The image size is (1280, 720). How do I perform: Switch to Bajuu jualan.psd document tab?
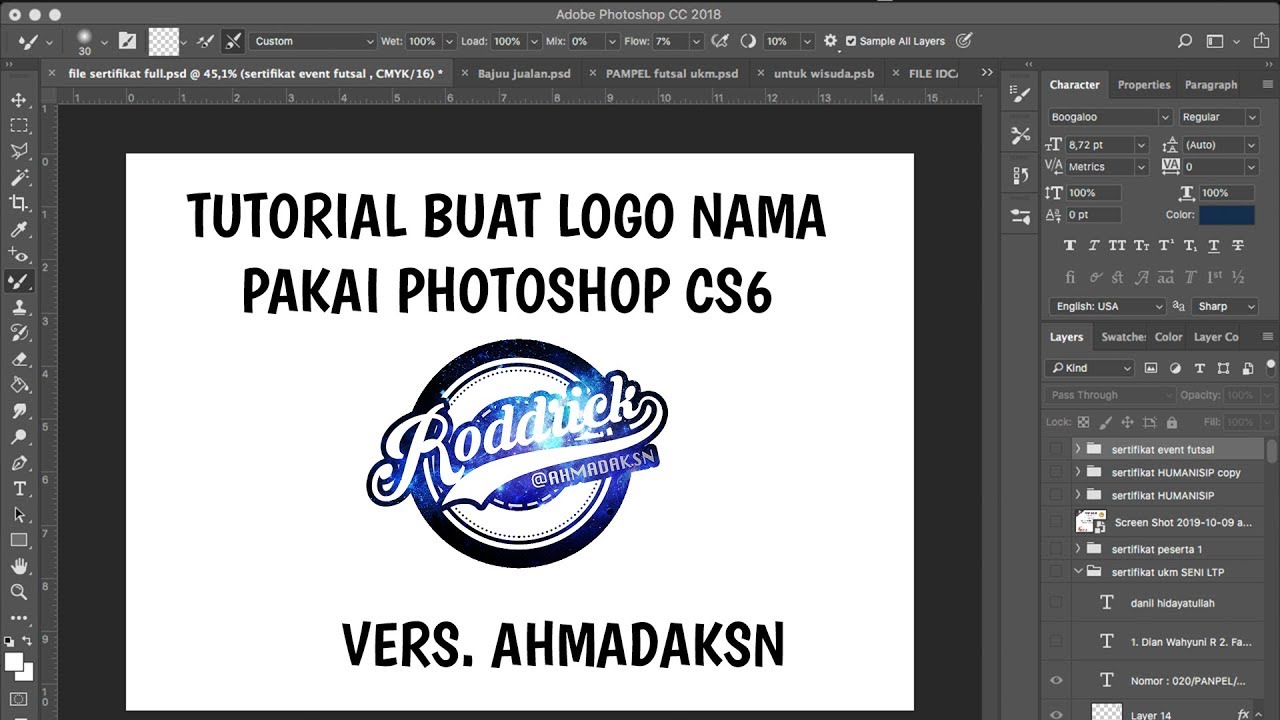(524, 73)
